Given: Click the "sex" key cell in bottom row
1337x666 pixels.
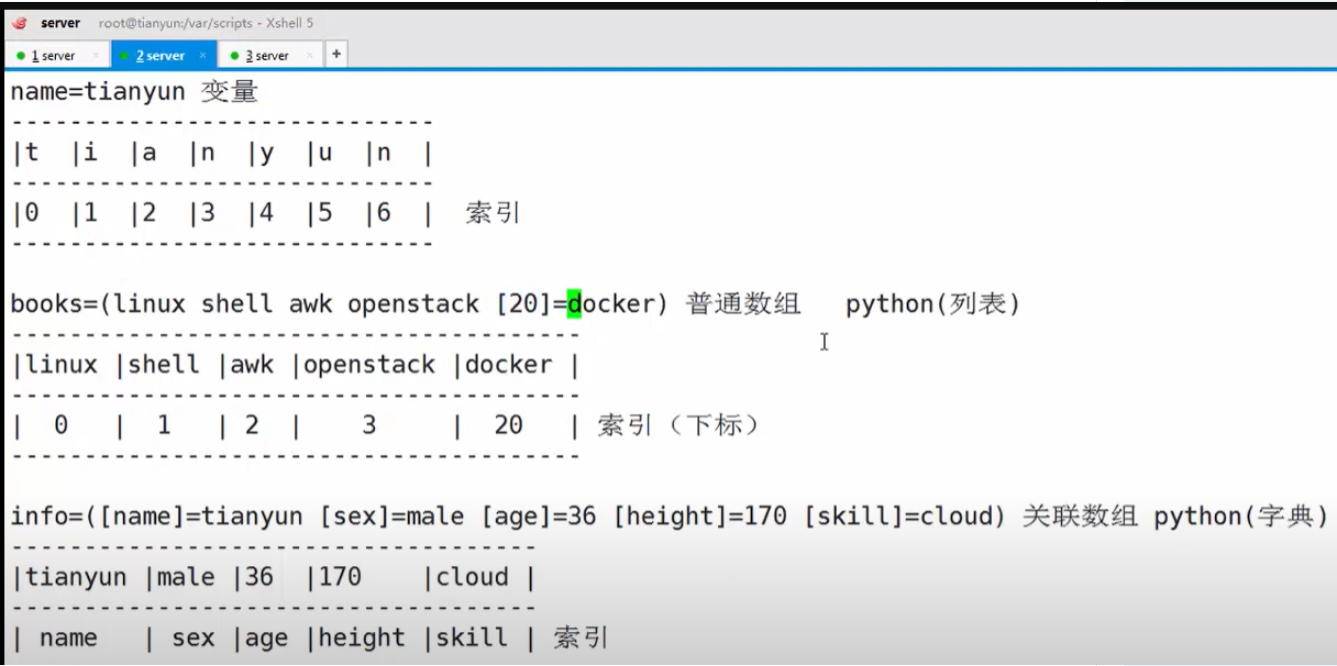Looking at the screenshot, I should (x=193, y=638).
